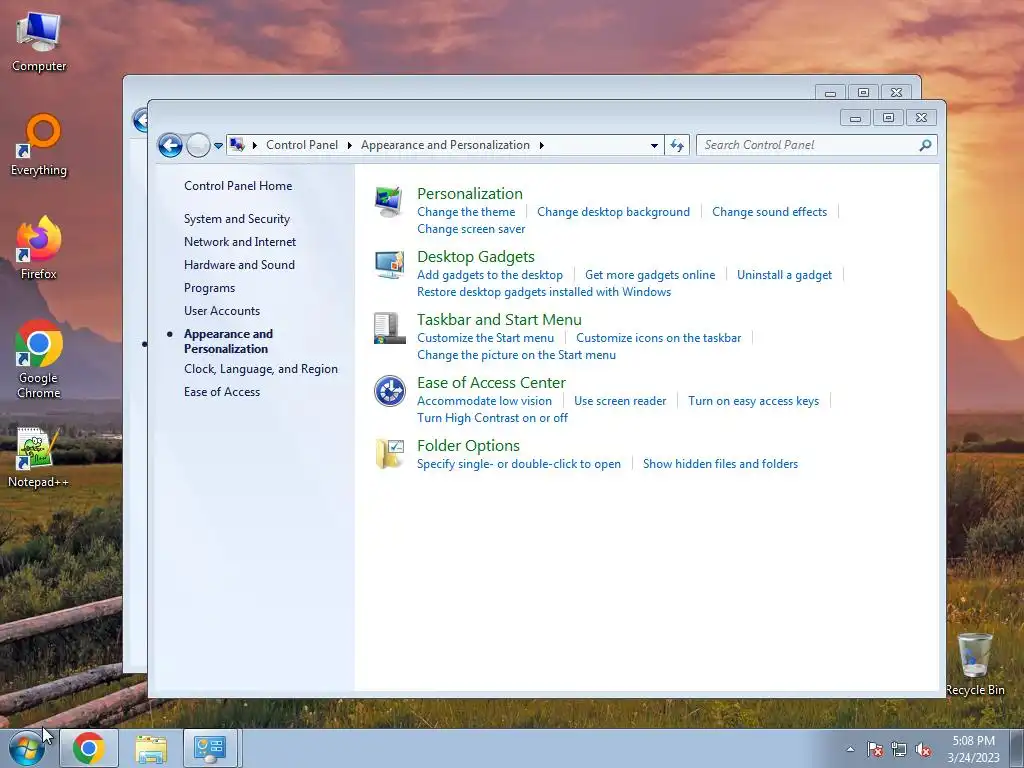Click Show hidden files and folders
This screenshot has height=768, width=1024.
coord(720,464)
